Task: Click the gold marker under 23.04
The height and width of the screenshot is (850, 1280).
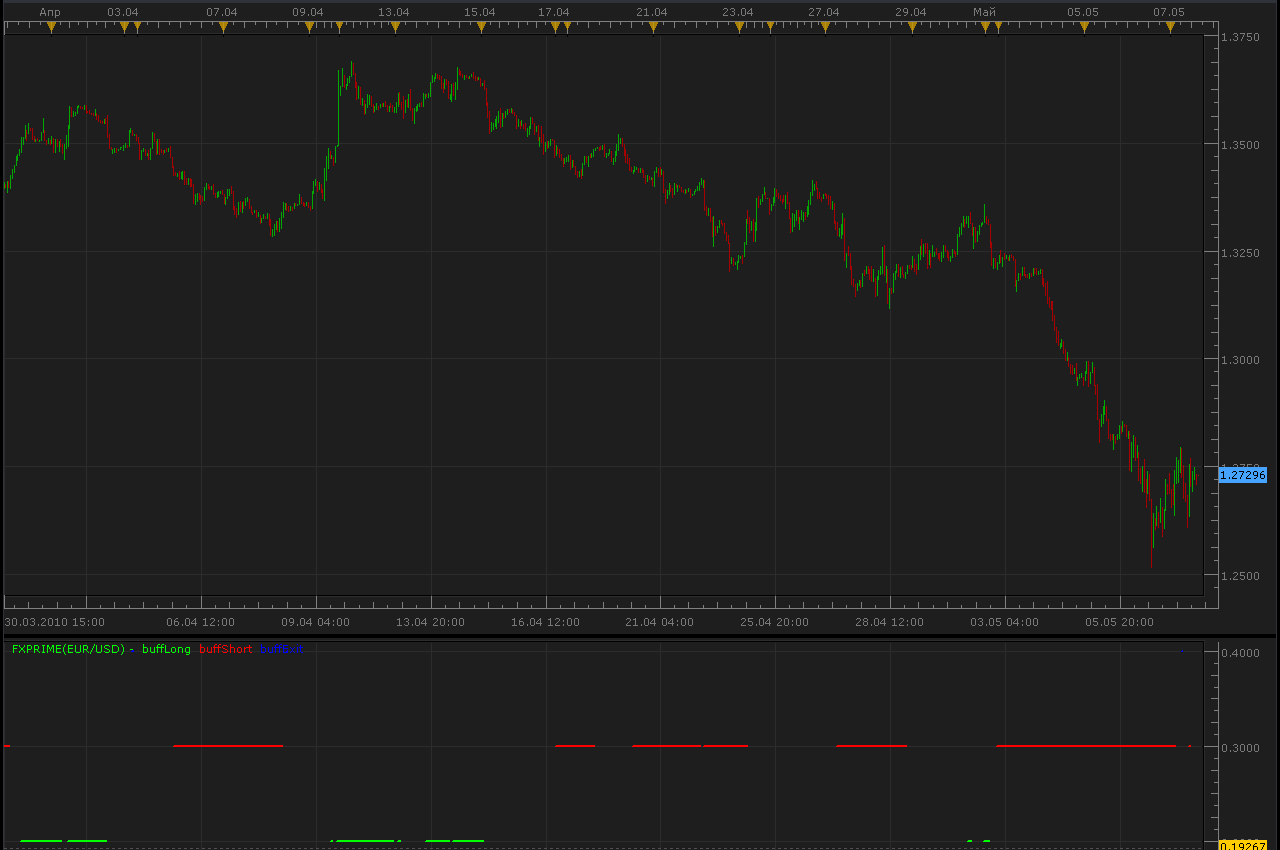Action: click(739, 27)
